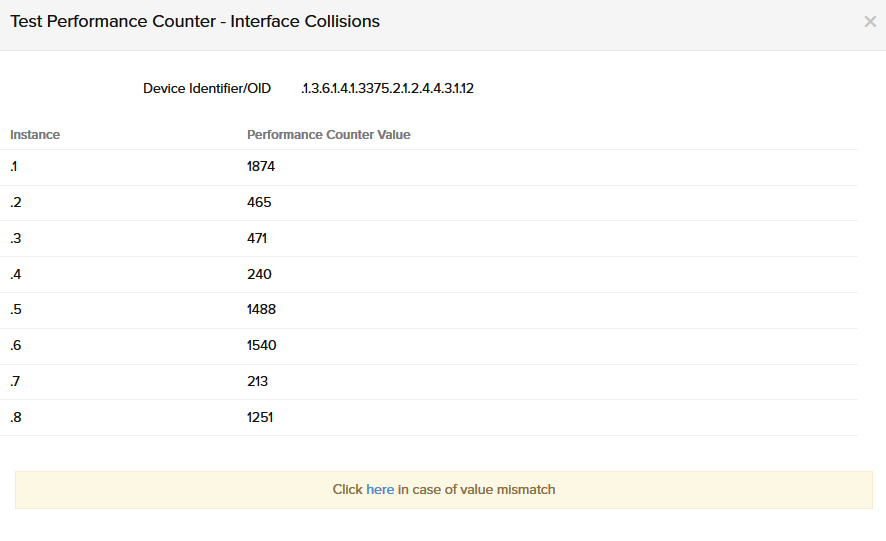Select instance .3 row
This screenshot has height=541, width=886.
pos(15,239)
